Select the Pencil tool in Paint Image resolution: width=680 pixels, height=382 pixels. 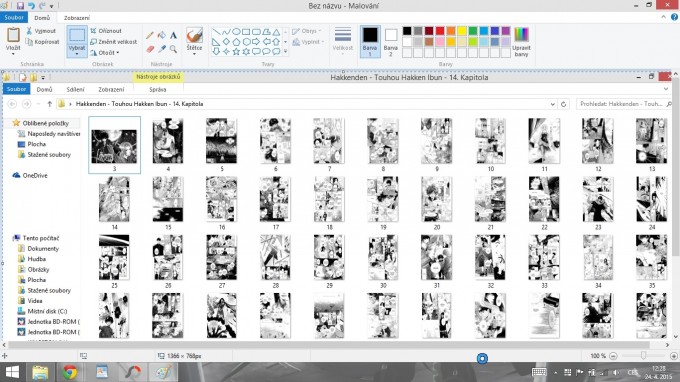click(150, 36)
